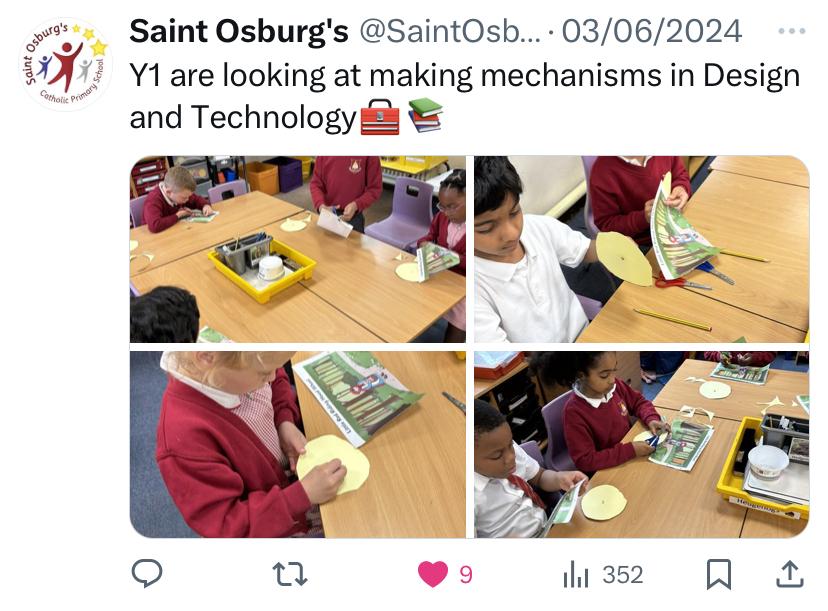The width and height of the screenshot is (828, 611).
Task: Open the 03/06/2024 tweet date
Action: tap(652, 31)
